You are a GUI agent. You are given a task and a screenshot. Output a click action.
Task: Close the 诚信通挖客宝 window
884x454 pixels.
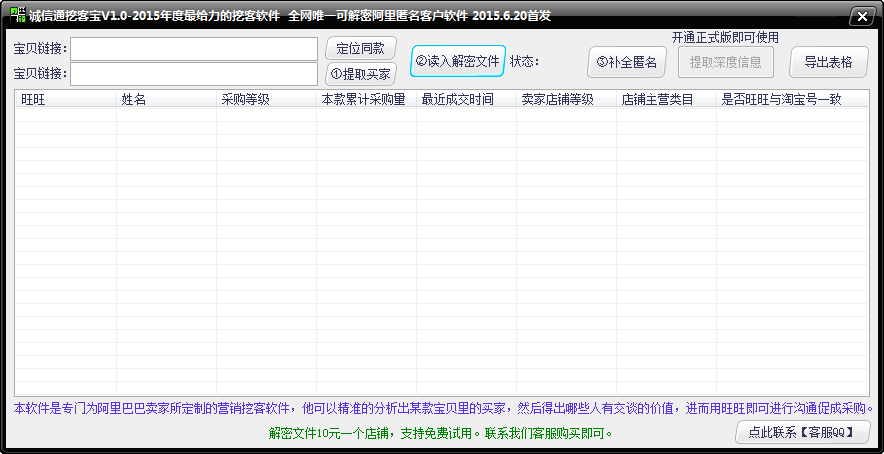pyautogui.click(x=862, y=16)
